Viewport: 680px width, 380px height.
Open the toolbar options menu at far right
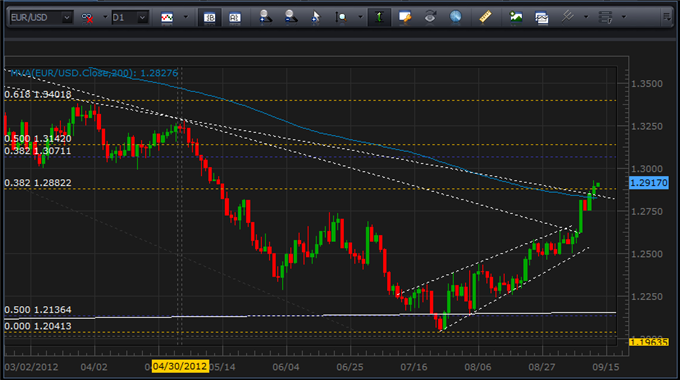(x=667, y=17)
